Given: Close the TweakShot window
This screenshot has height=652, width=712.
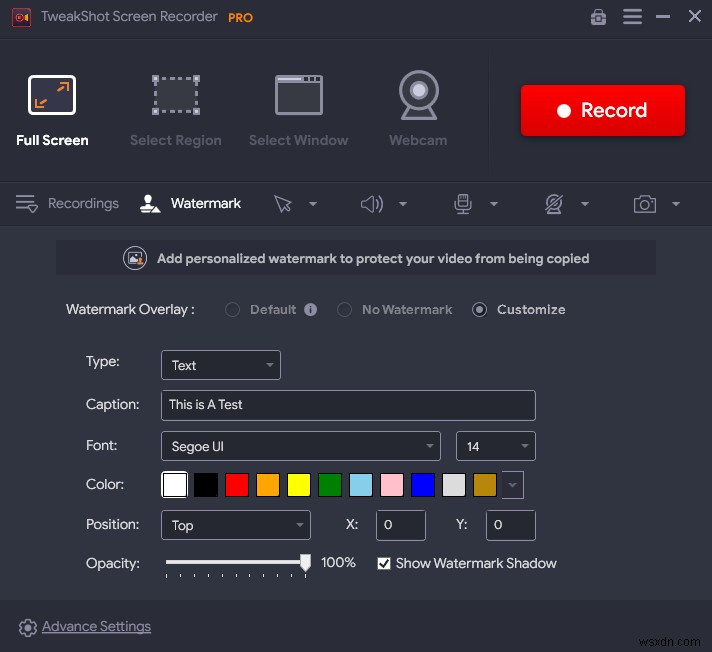Looking at the screenshot, I should click(x=694, y=16).
